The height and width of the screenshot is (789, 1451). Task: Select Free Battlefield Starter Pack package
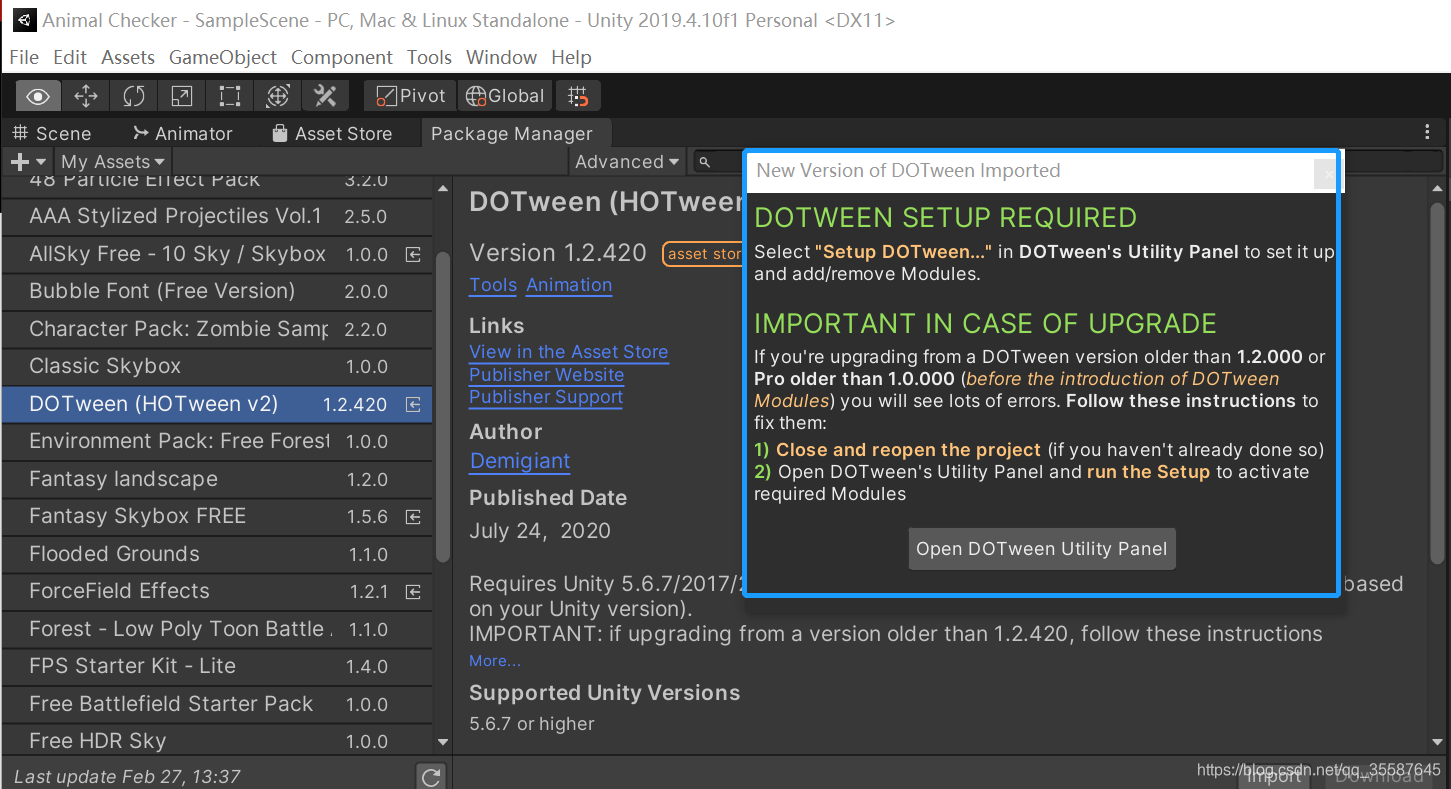tap(217, 704)
